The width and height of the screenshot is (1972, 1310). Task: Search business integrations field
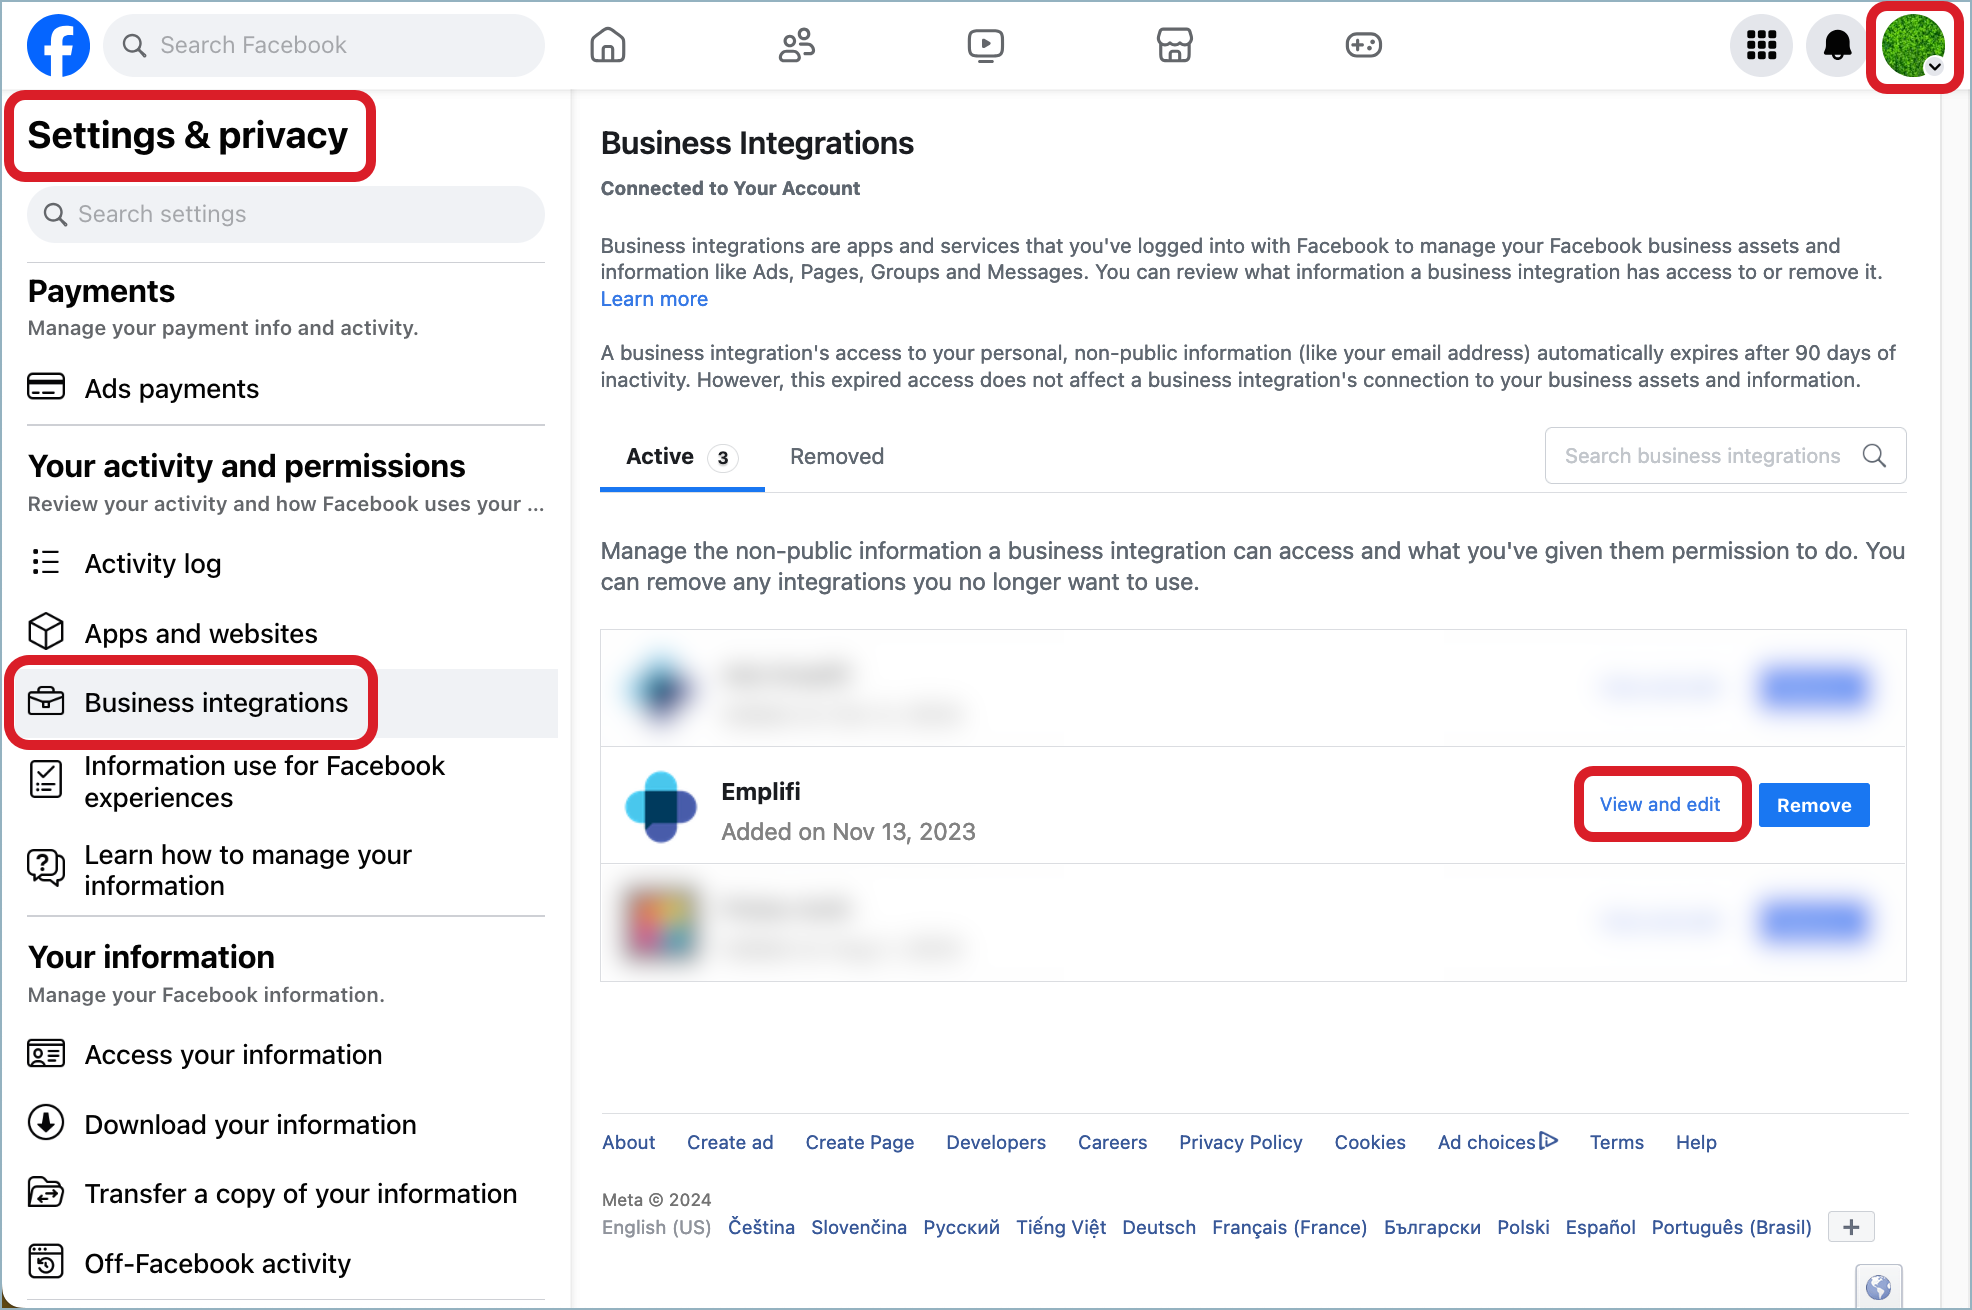pos(1725,456)
